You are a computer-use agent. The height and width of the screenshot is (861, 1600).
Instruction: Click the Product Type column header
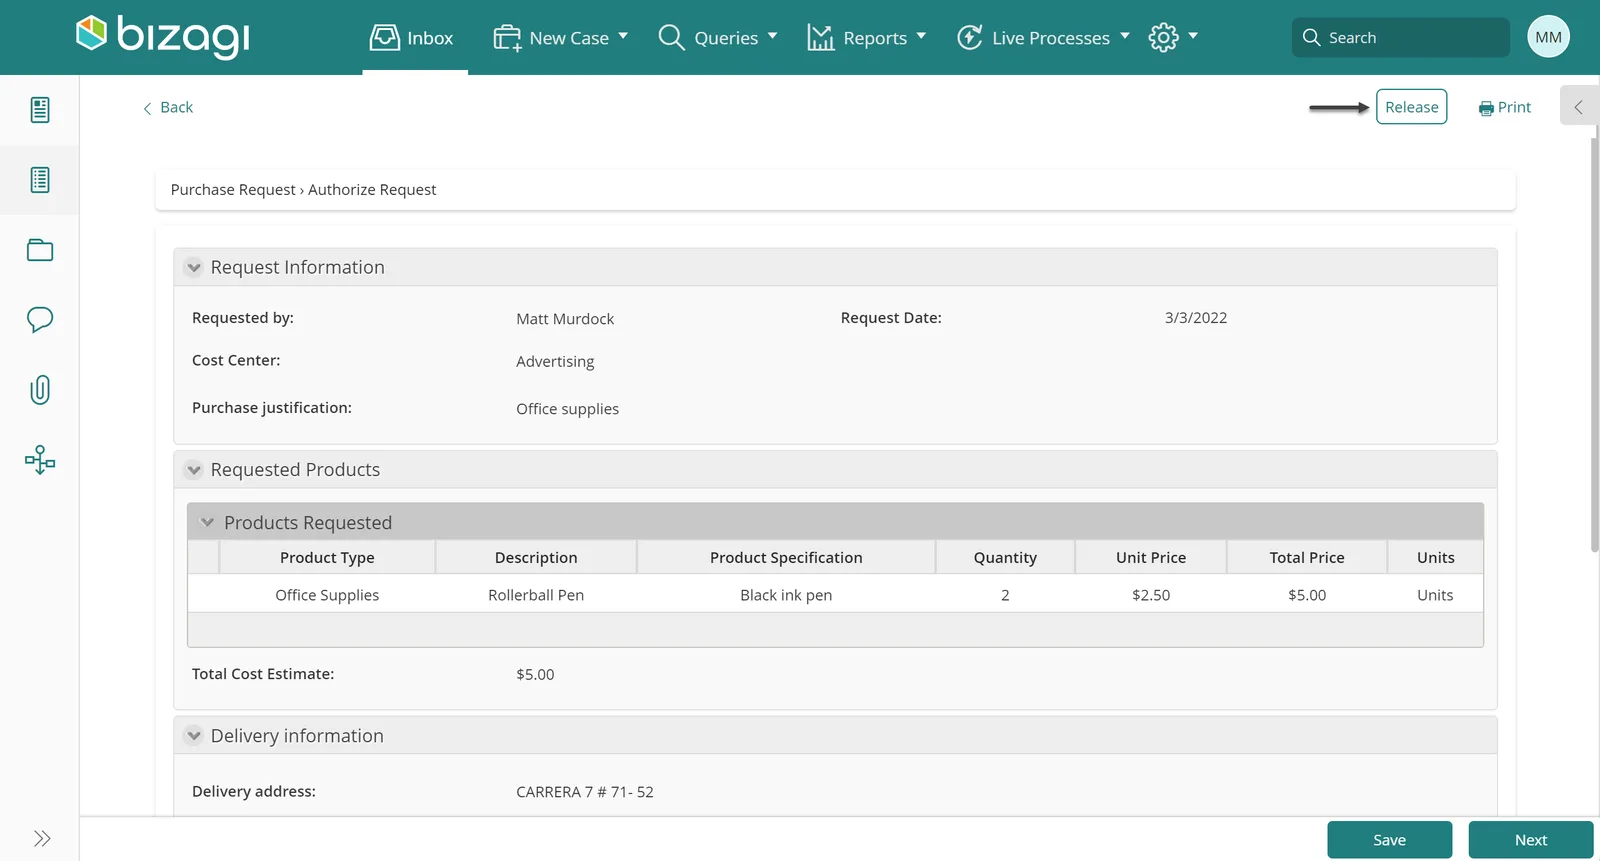coord(327,558)
